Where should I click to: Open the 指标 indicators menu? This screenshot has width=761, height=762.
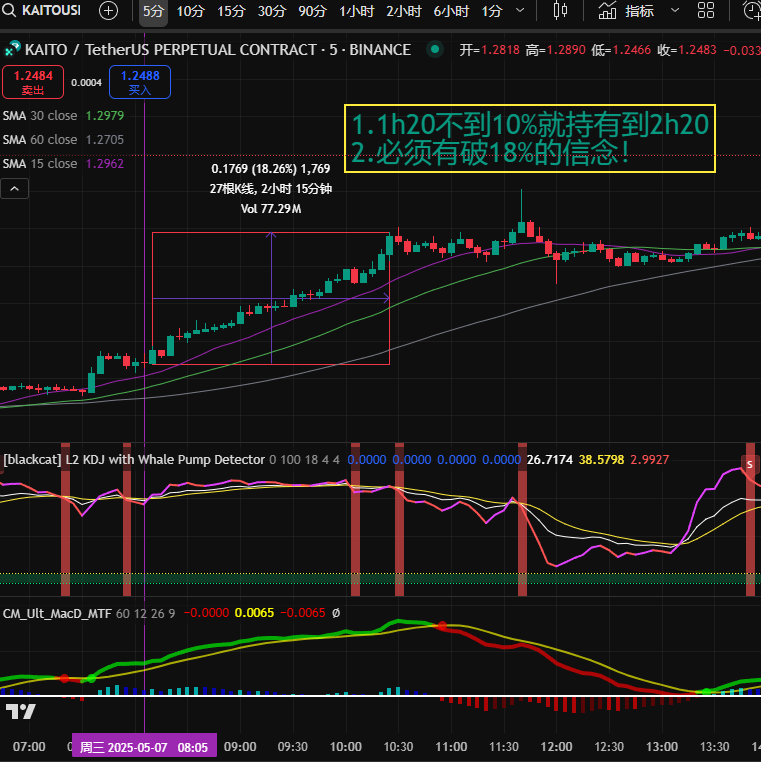click(626, 10)
